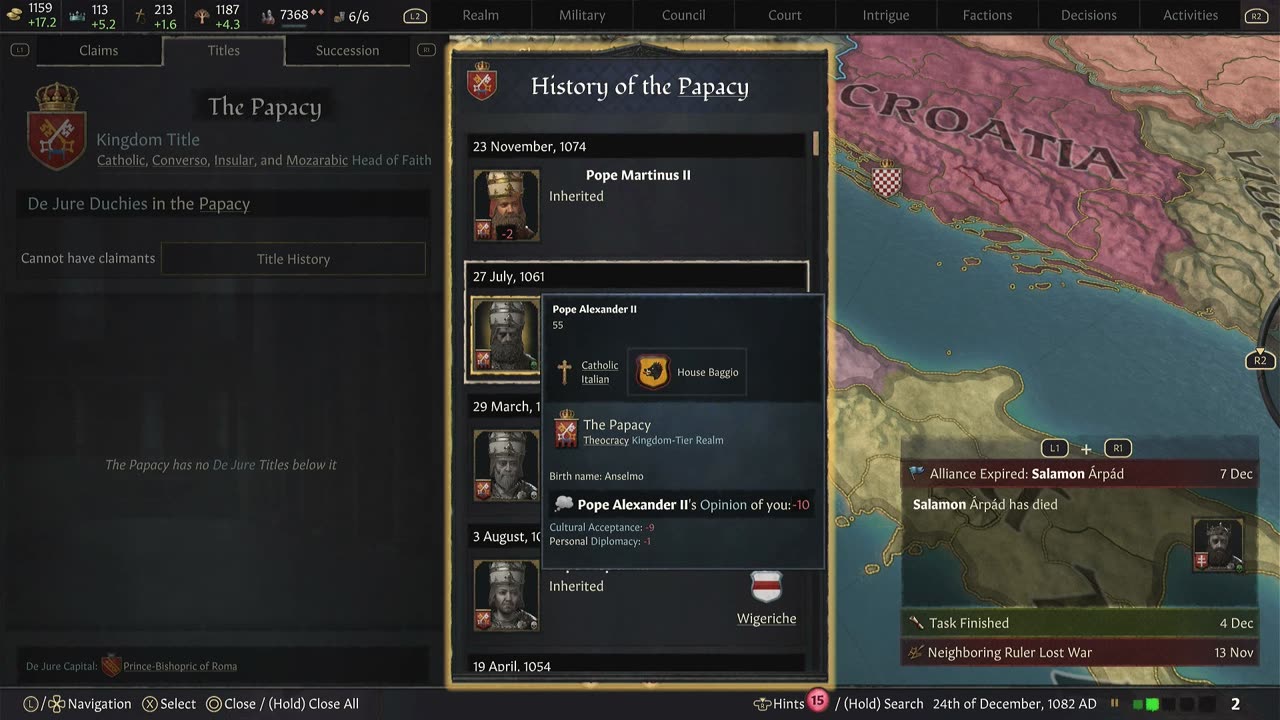Click the Title History button
Viewport: 1280px width, 720px height.
[293, 259]
